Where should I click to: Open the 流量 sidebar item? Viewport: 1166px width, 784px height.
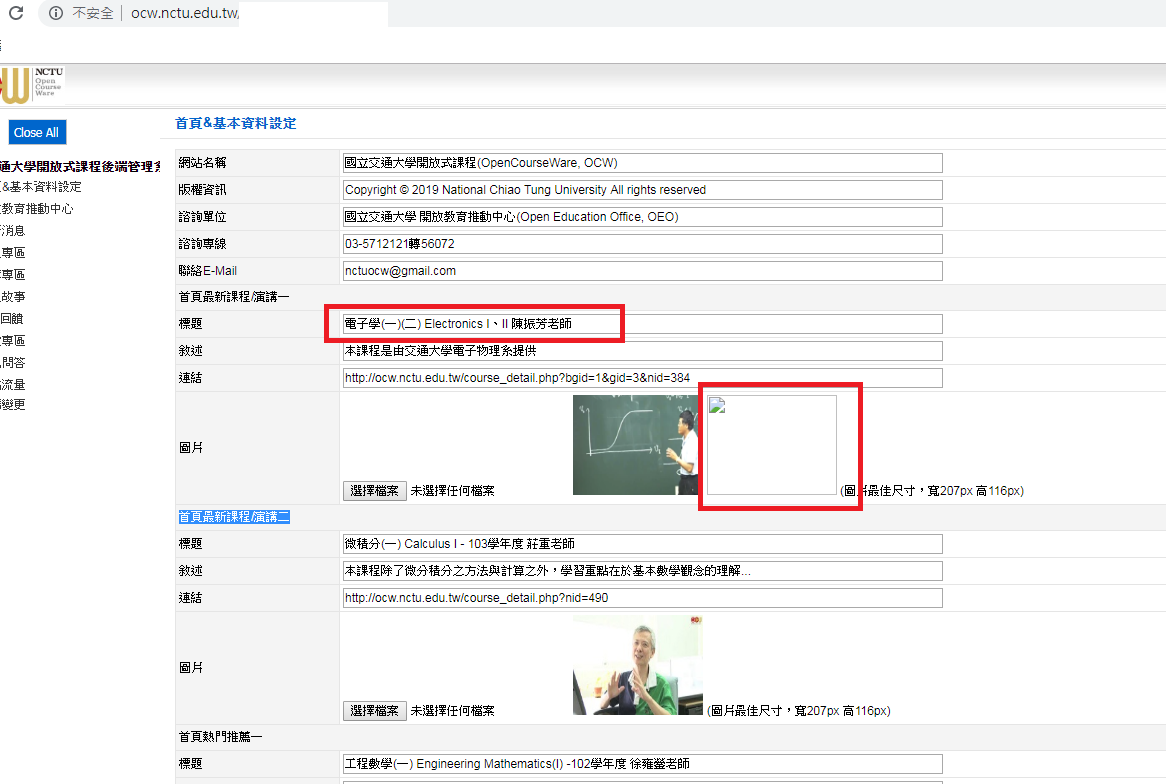(13, 385)
